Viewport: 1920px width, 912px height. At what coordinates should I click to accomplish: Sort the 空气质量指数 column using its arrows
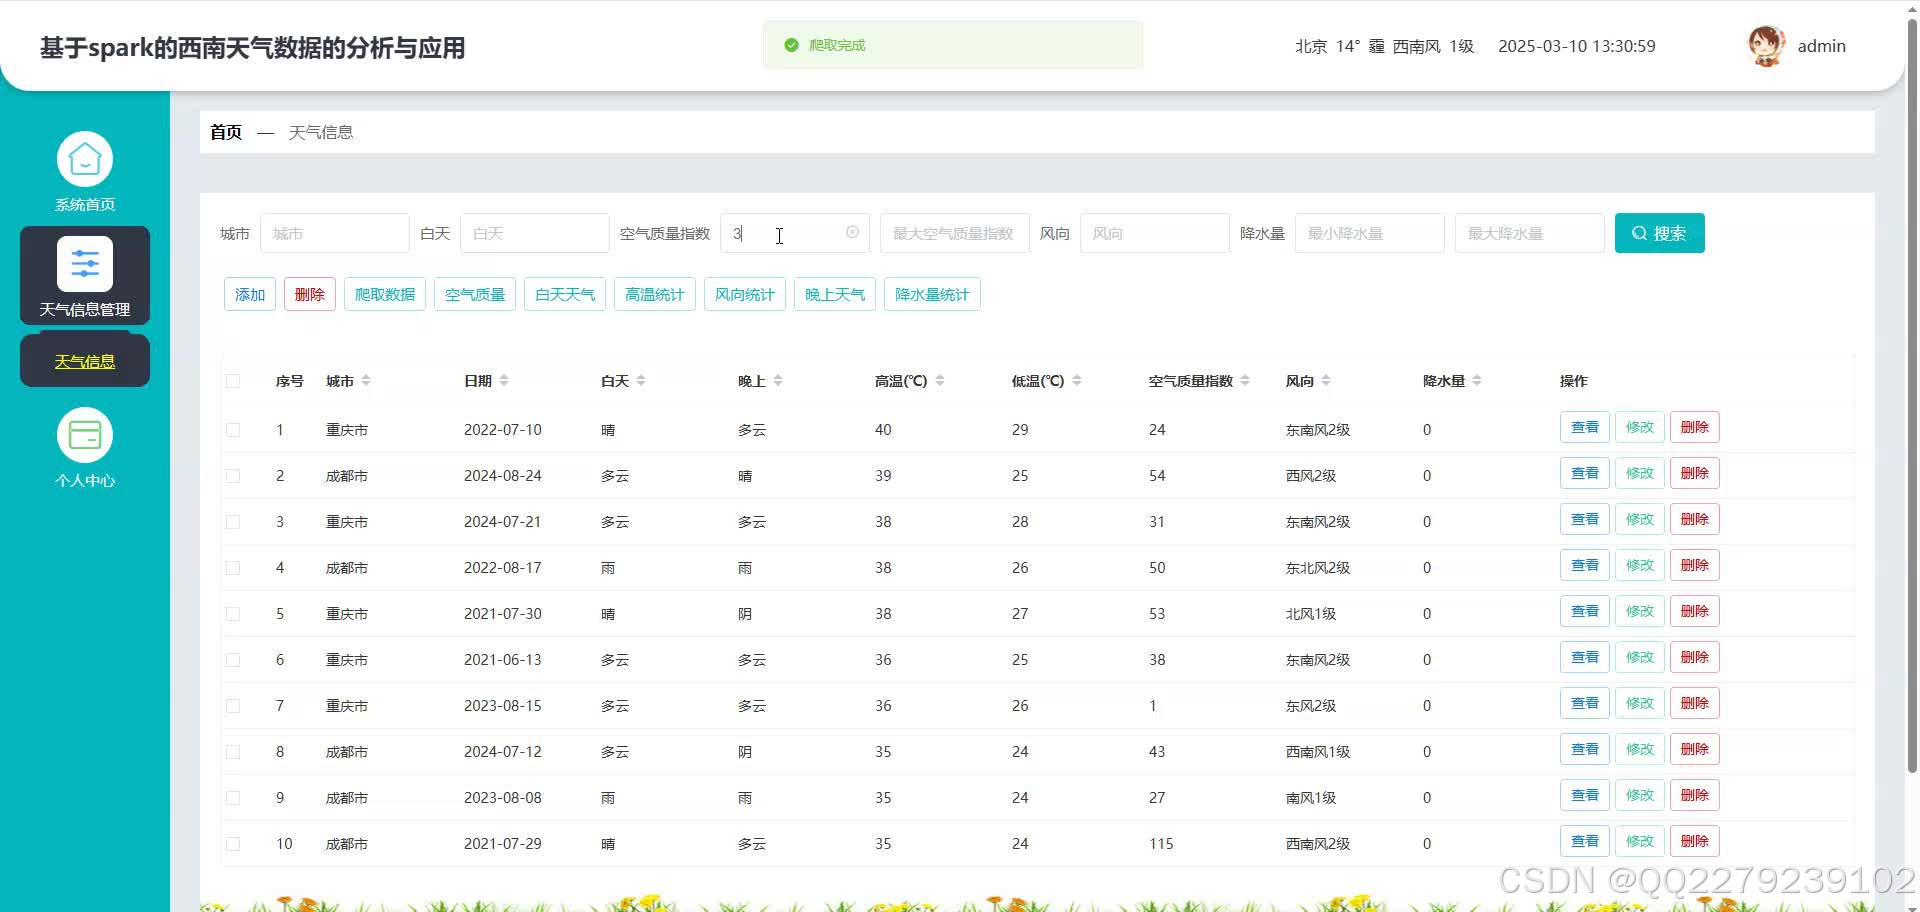[x=1245, y=380]
